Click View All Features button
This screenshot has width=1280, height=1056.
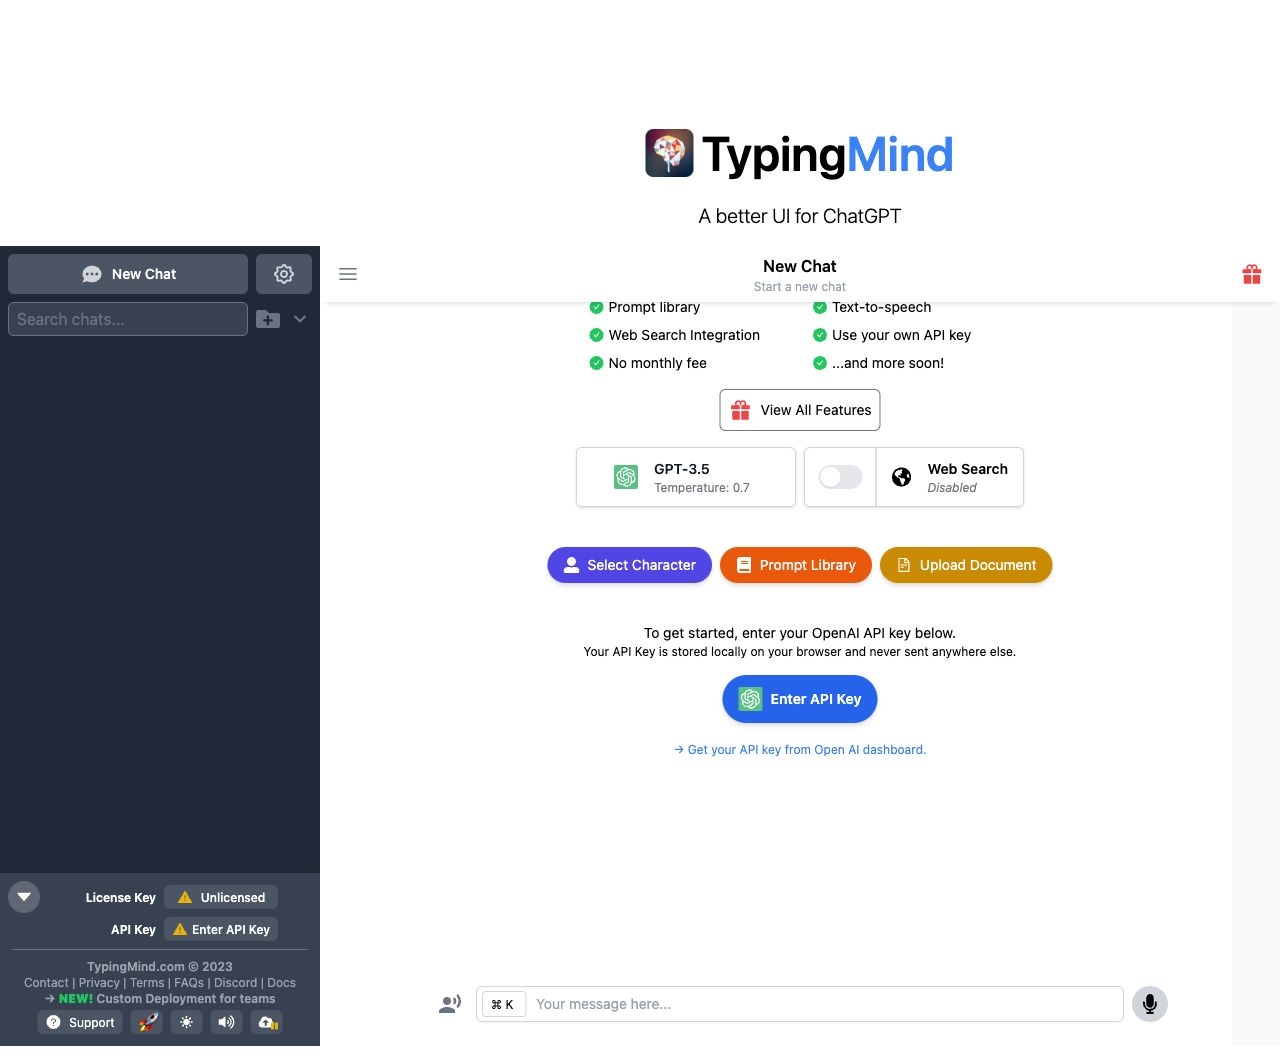click(x=800, y=410)
